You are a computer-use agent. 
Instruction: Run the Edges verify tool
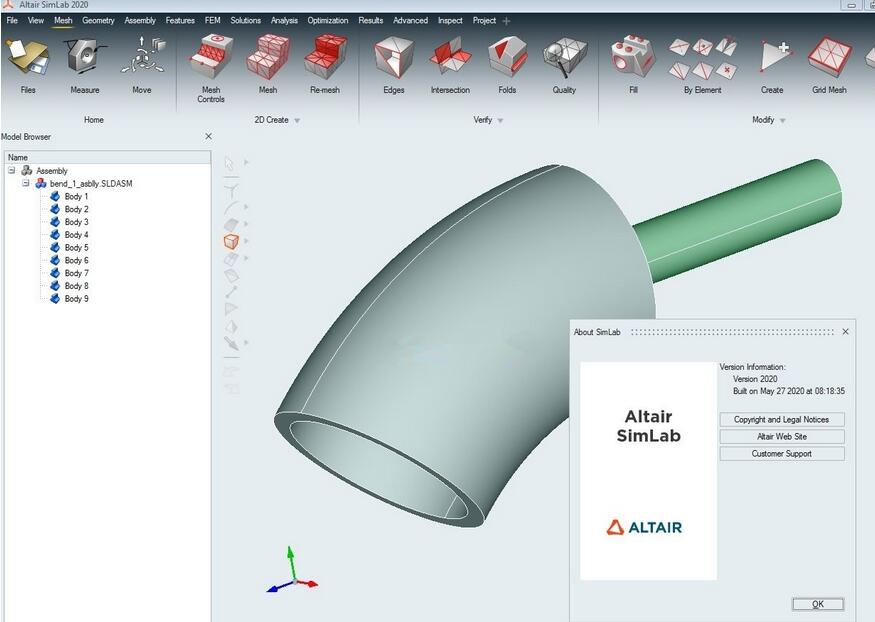tap(394, 65)
